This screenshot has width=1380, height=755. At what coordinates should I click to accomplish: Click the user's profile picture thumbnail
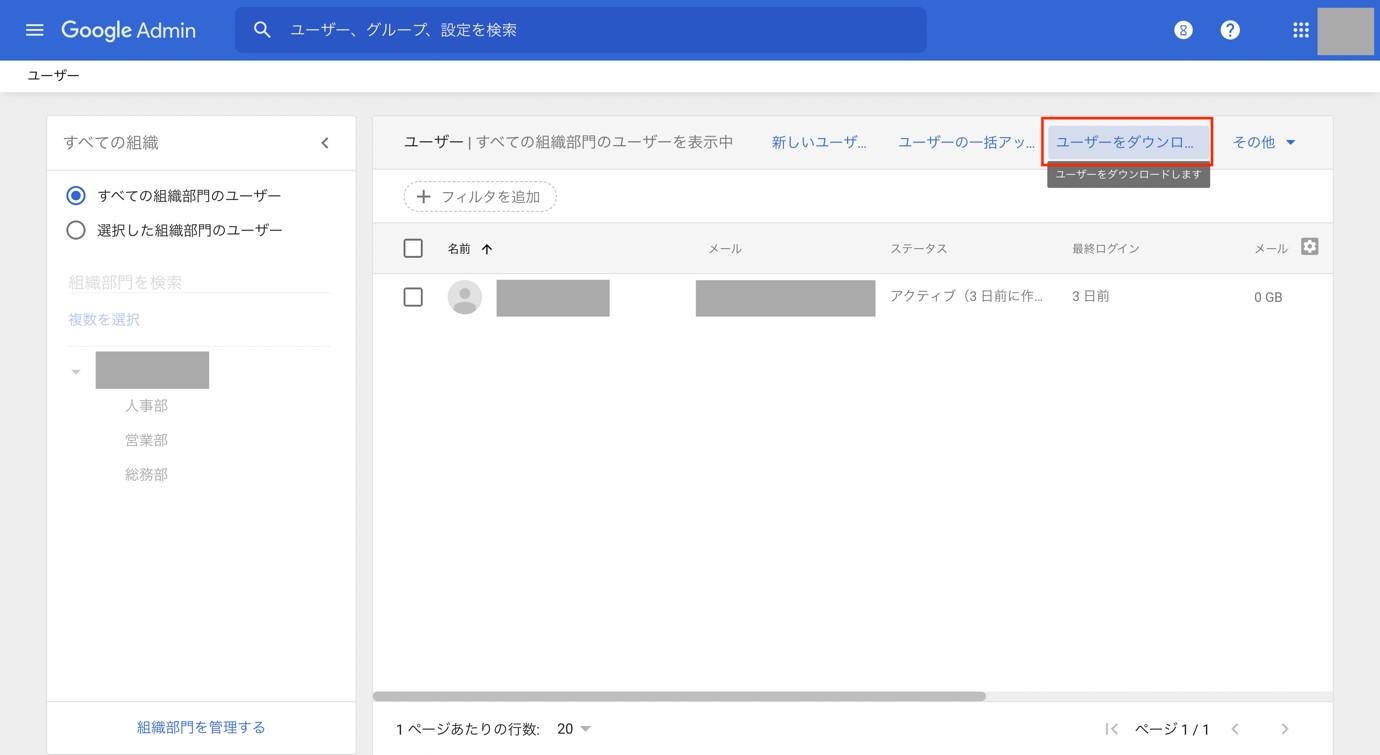click(x=464, y=297)
